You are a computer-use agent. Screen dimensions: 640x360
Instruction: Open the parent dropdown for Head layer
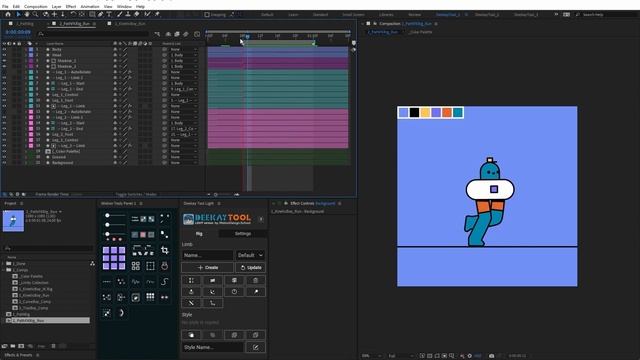184,55
